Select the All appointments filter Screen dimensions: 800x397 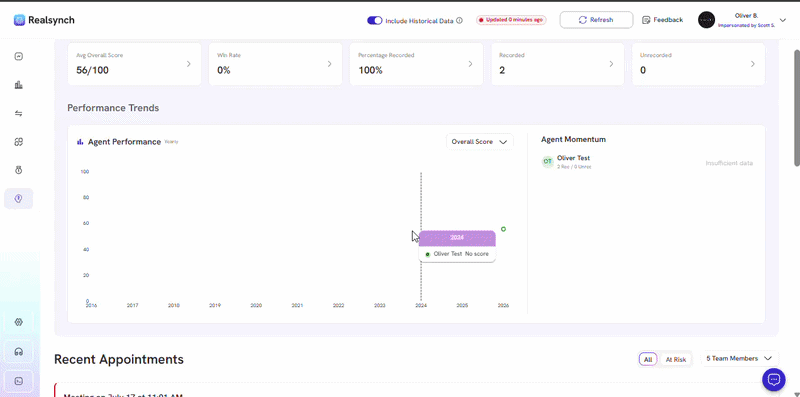pyautogui.click(x=648, y=359)
